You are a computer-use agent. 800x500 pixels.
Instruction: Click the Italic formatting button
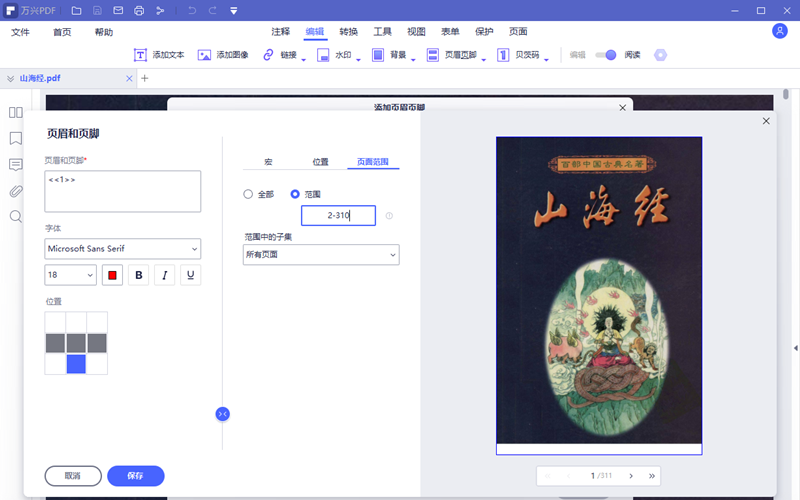[x=164, y=275]
